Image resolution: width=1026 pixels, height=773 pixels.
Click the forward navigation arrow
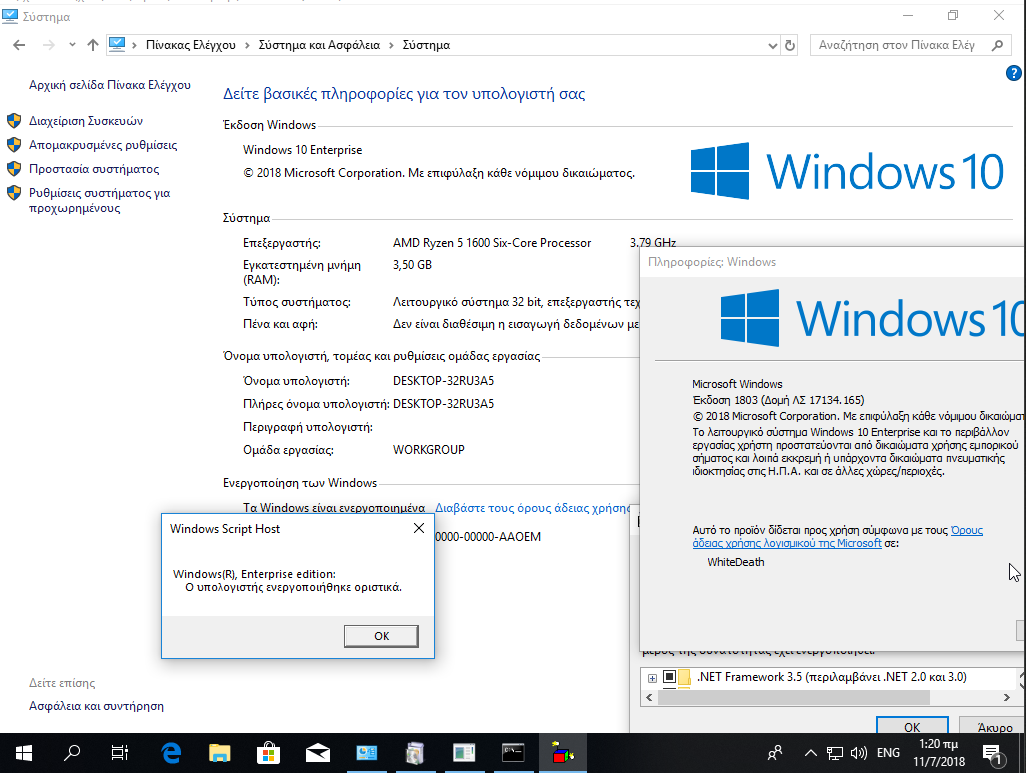click(x=48, y=45)
